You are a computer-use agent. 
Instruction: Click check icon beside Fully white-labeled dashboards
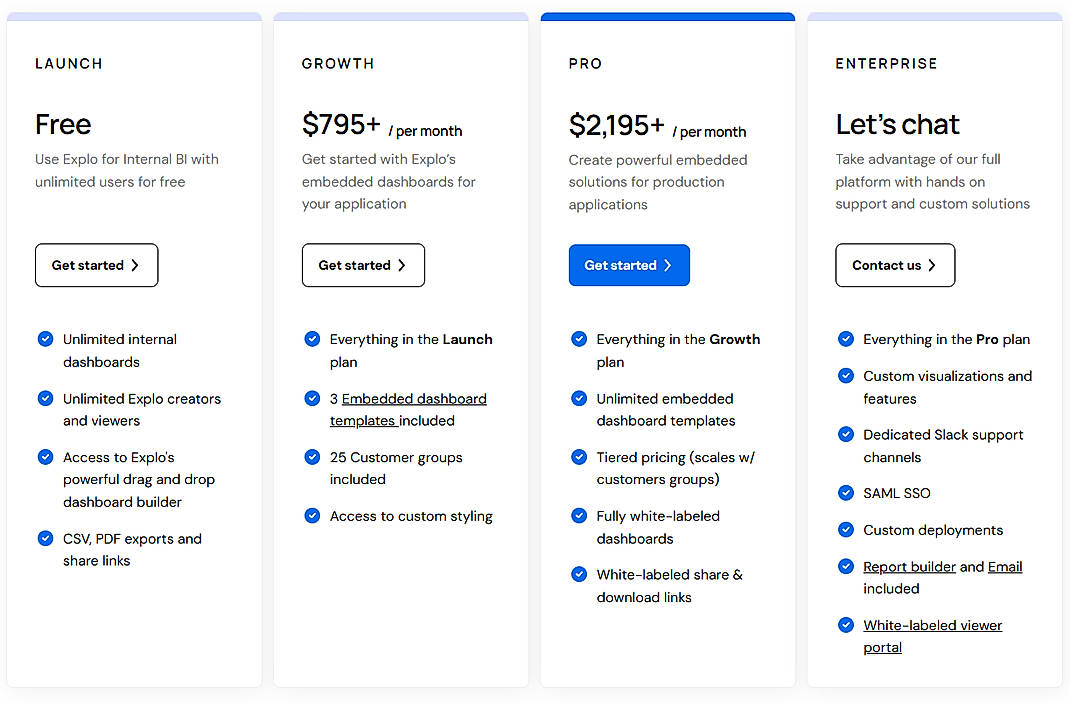tap(579, 516)
